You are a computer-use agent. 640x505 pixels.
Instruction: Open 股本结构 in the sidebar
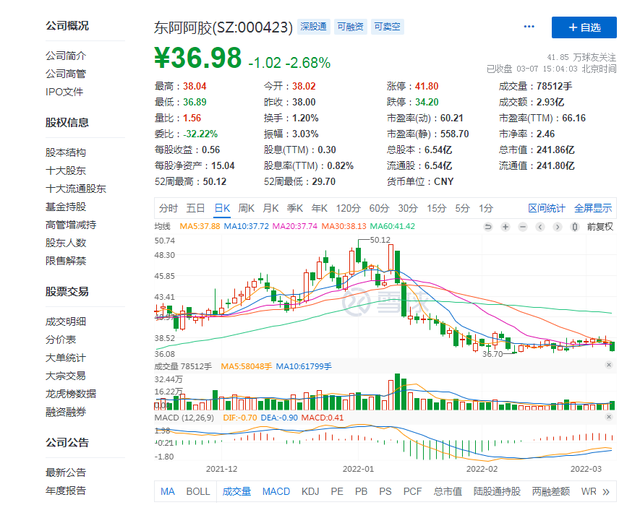pyautogui.click(x=66, y=153)
